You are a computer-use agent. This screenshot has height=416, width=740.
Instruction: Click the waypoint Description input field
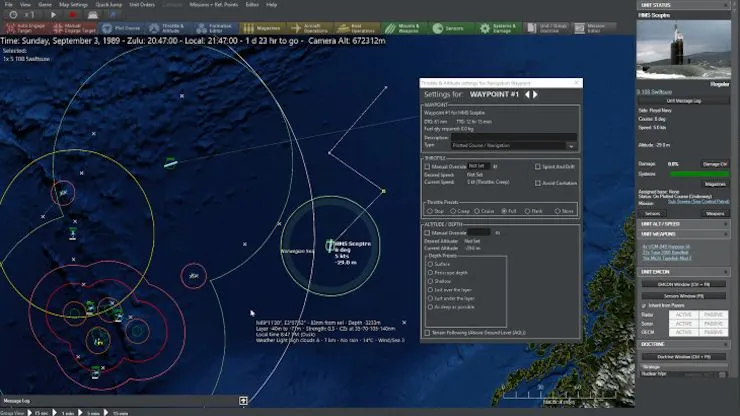513,137
